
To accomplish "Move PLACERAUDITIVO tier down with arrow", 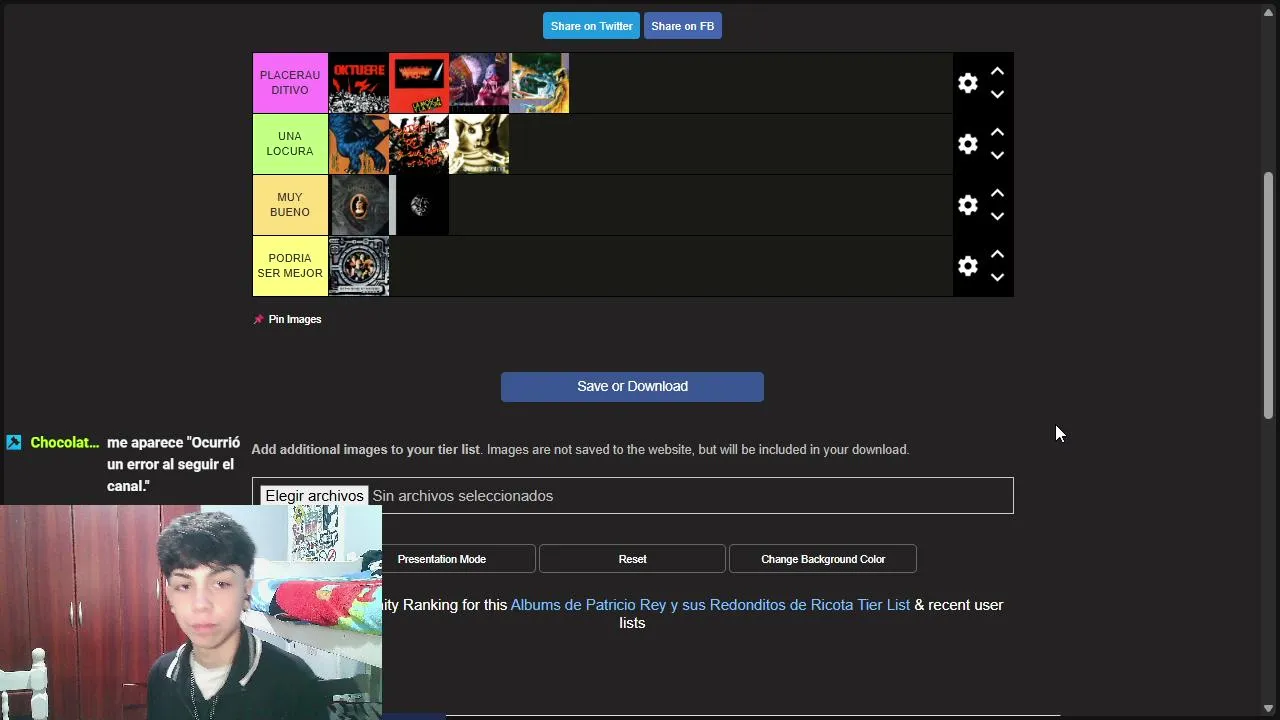I will tap(997, 94).
